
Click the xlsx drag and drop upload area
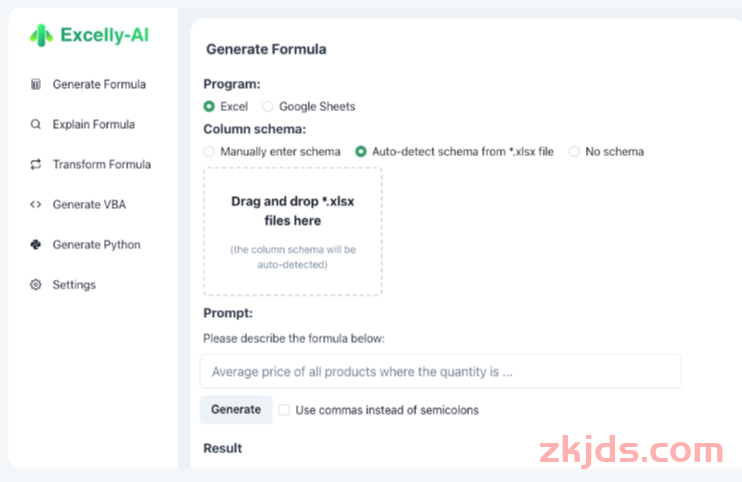coord(293,232)
